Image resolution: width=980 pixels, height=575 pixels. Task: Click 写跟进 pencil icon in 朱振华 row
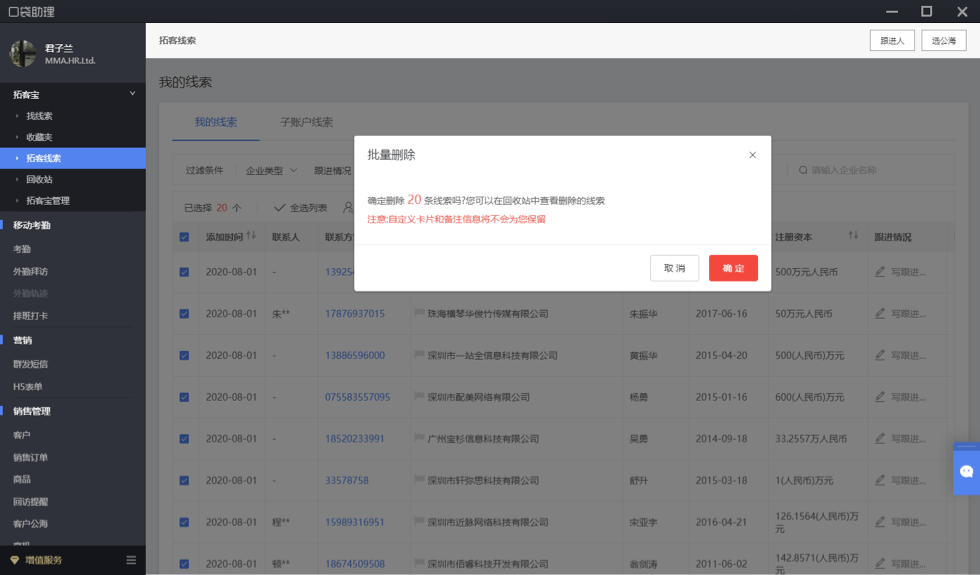coord(880,313)
